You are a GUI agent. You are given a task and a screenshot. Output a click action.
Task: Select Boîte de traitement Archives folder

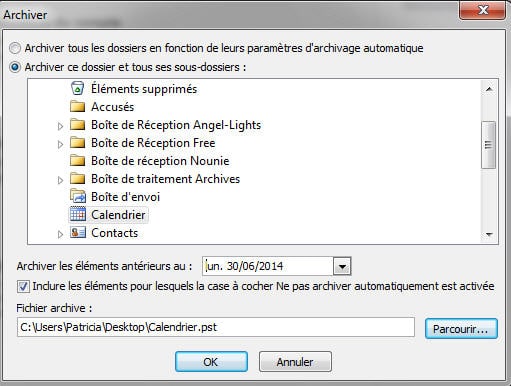click(165, 179)
